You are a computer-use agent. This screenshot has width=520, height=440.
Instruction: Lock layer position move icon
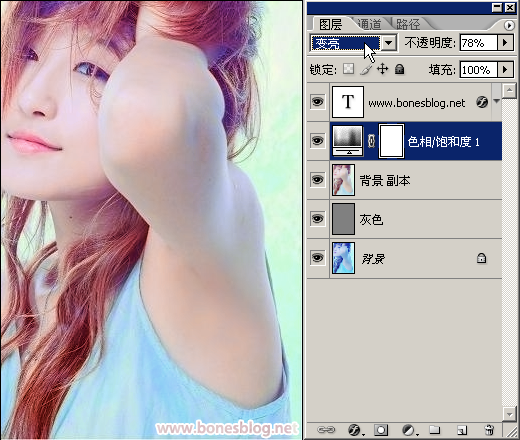382,69
